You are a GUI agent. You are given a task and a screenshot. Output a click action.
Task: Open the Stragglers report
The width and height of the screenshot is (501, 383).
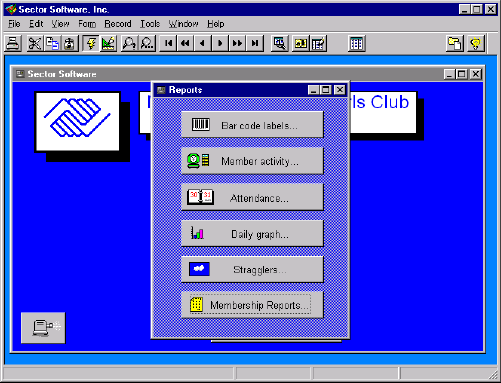coord(252,269)
